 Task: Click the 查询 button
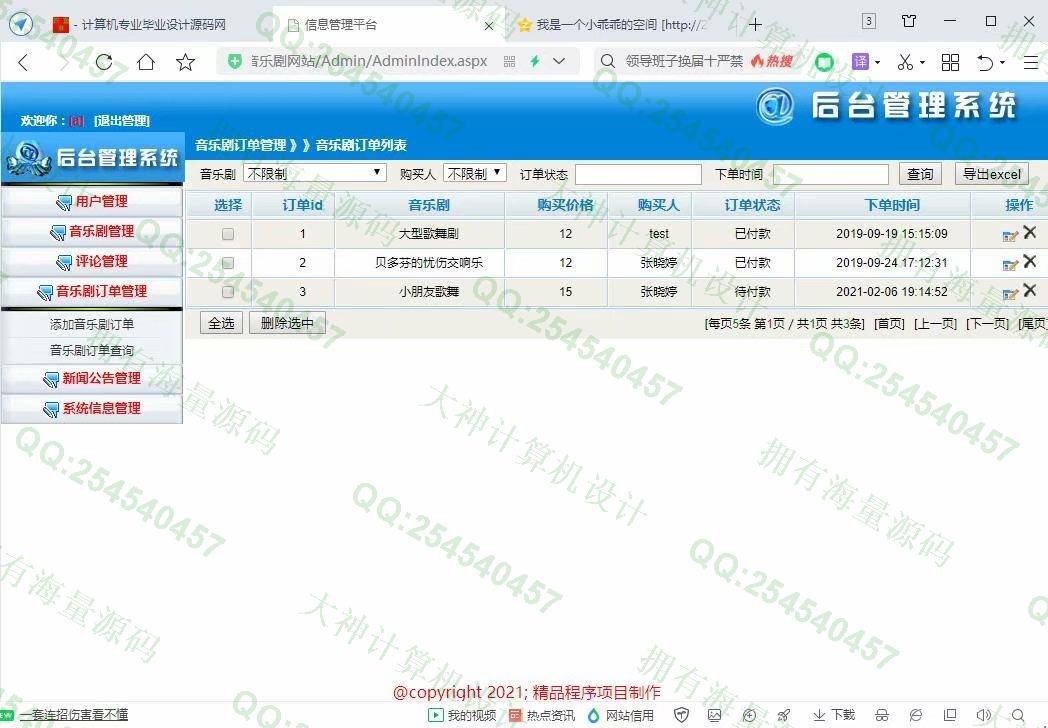[x=920, y=174]
